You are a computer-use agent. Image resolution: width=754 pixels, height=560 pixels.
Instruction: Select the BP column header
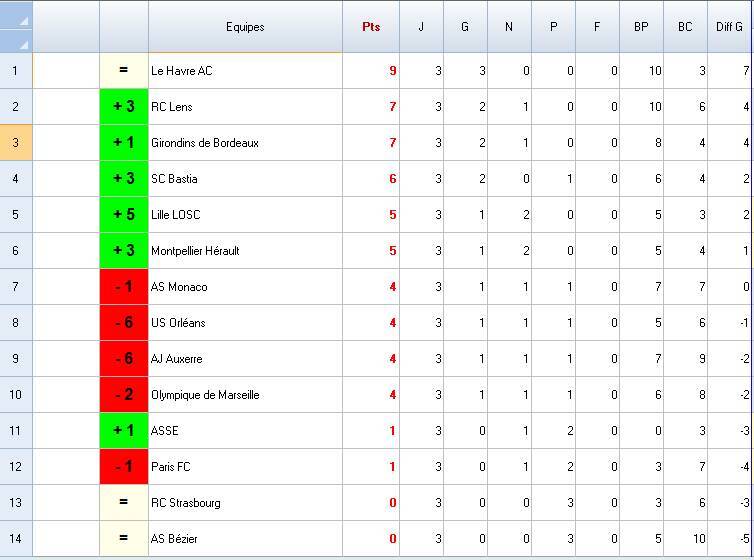641,27
